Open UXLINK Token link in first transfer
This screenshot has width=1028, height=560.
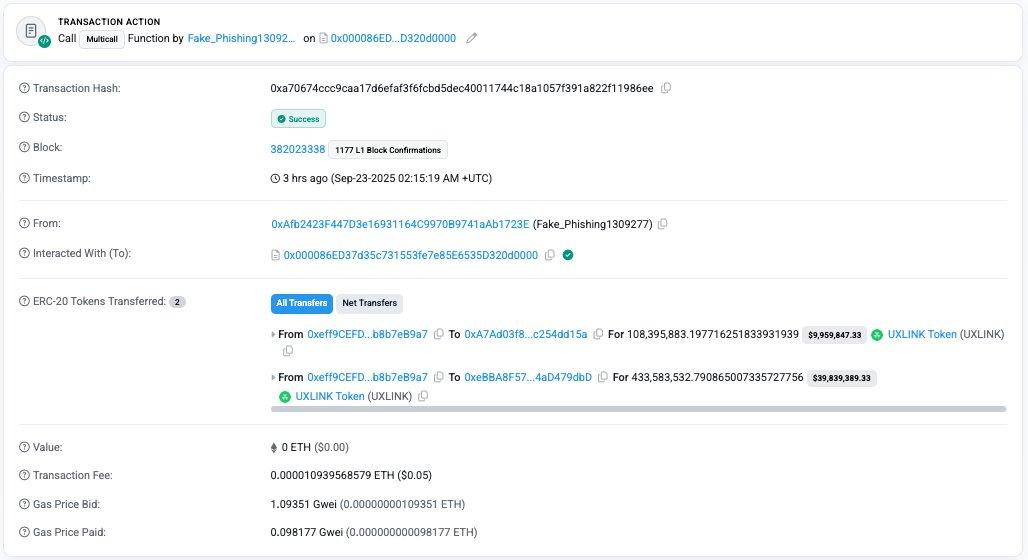(x=922, y=334)
